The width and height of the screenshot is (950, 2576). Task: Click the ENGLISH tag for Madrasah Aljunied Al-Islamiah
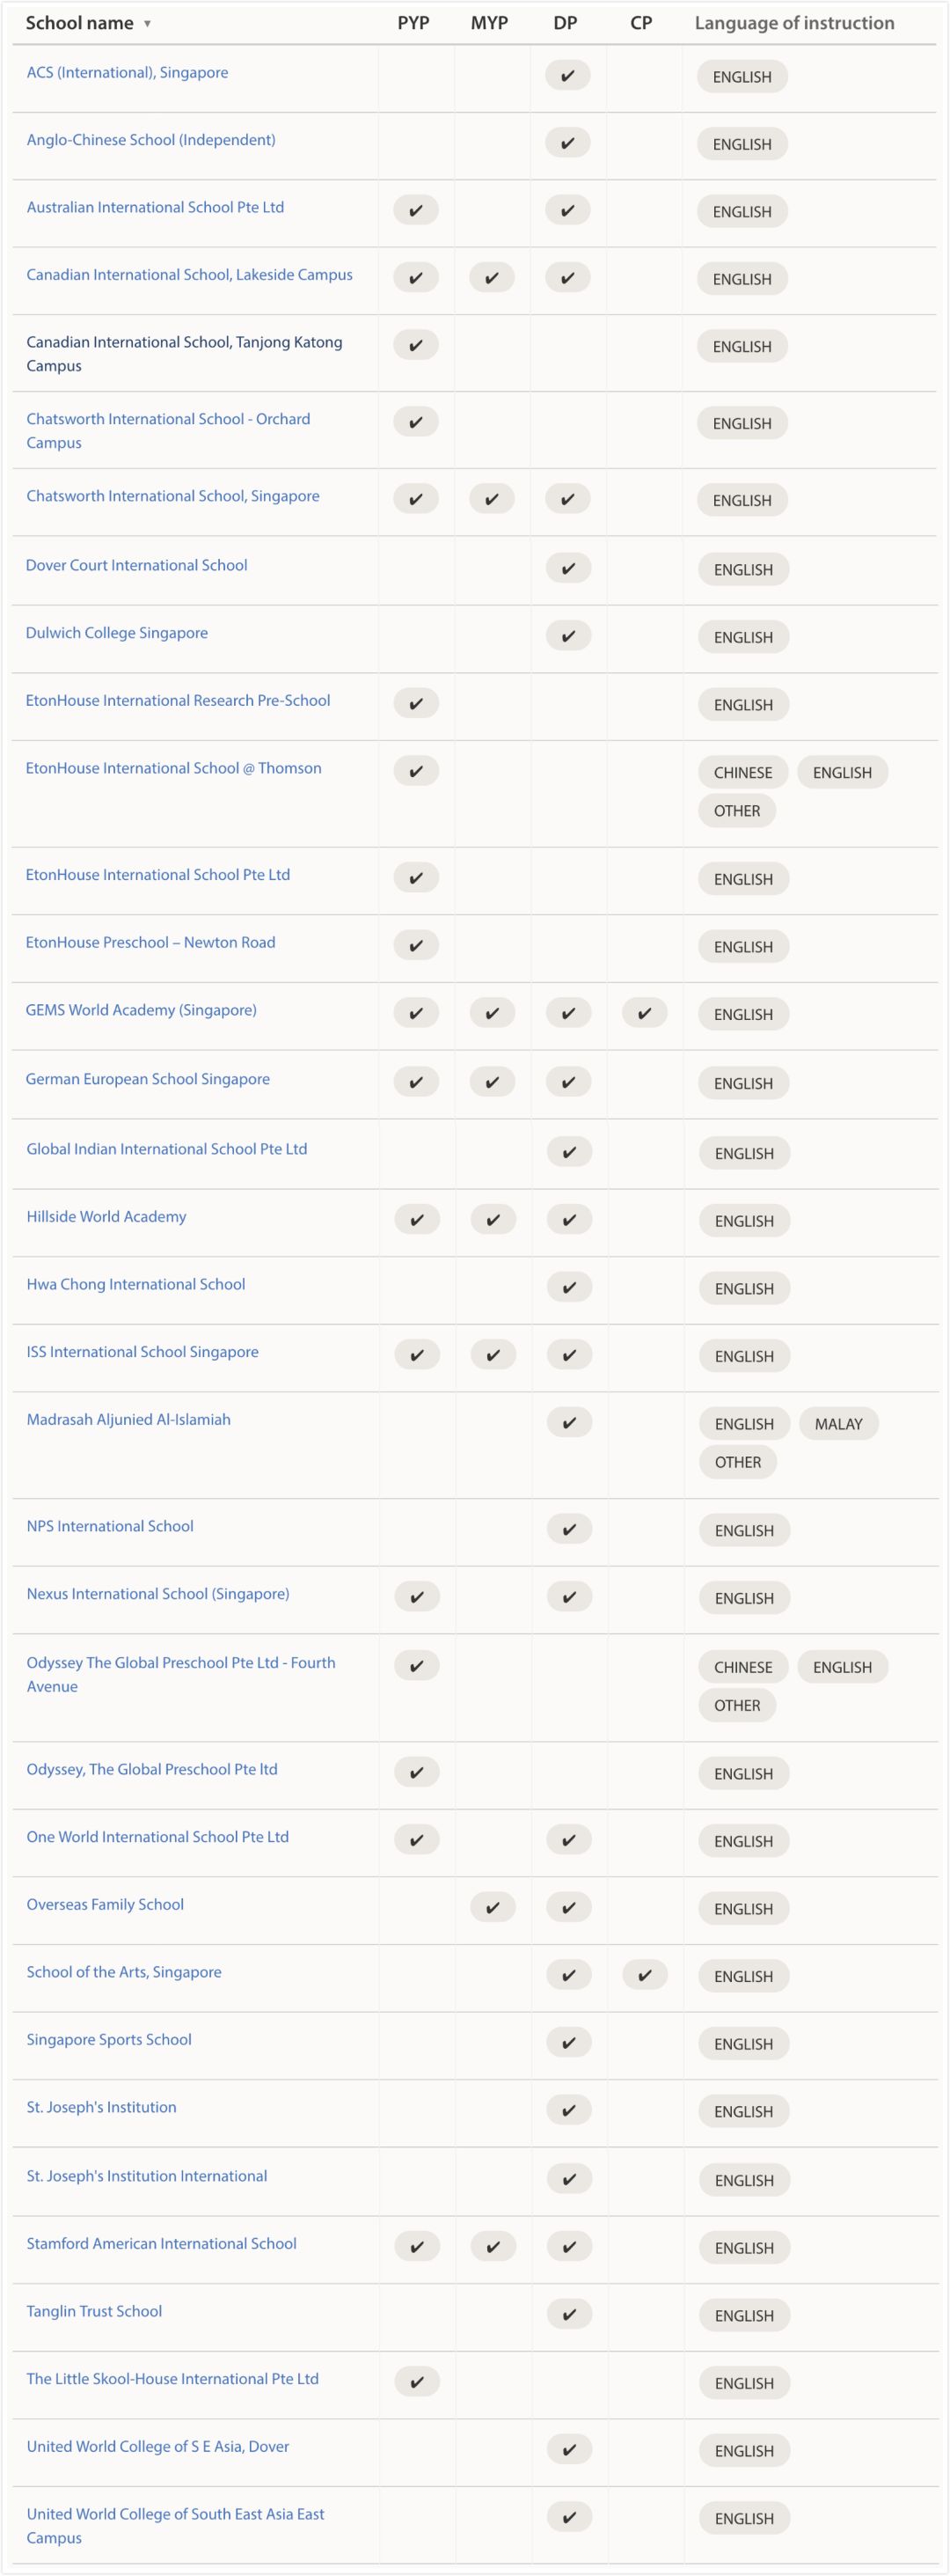point(744,1424)
